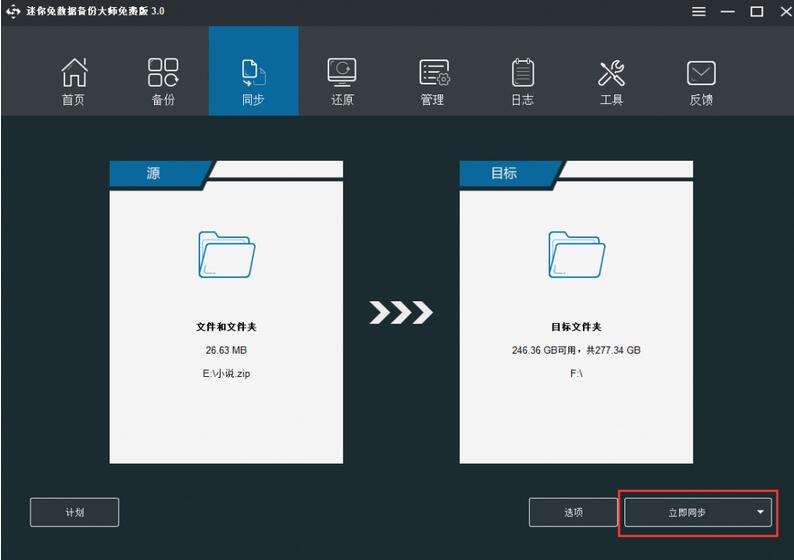View the 日志 logs tab
Viewport: 794px width, 560px height.
pos(523,81)
